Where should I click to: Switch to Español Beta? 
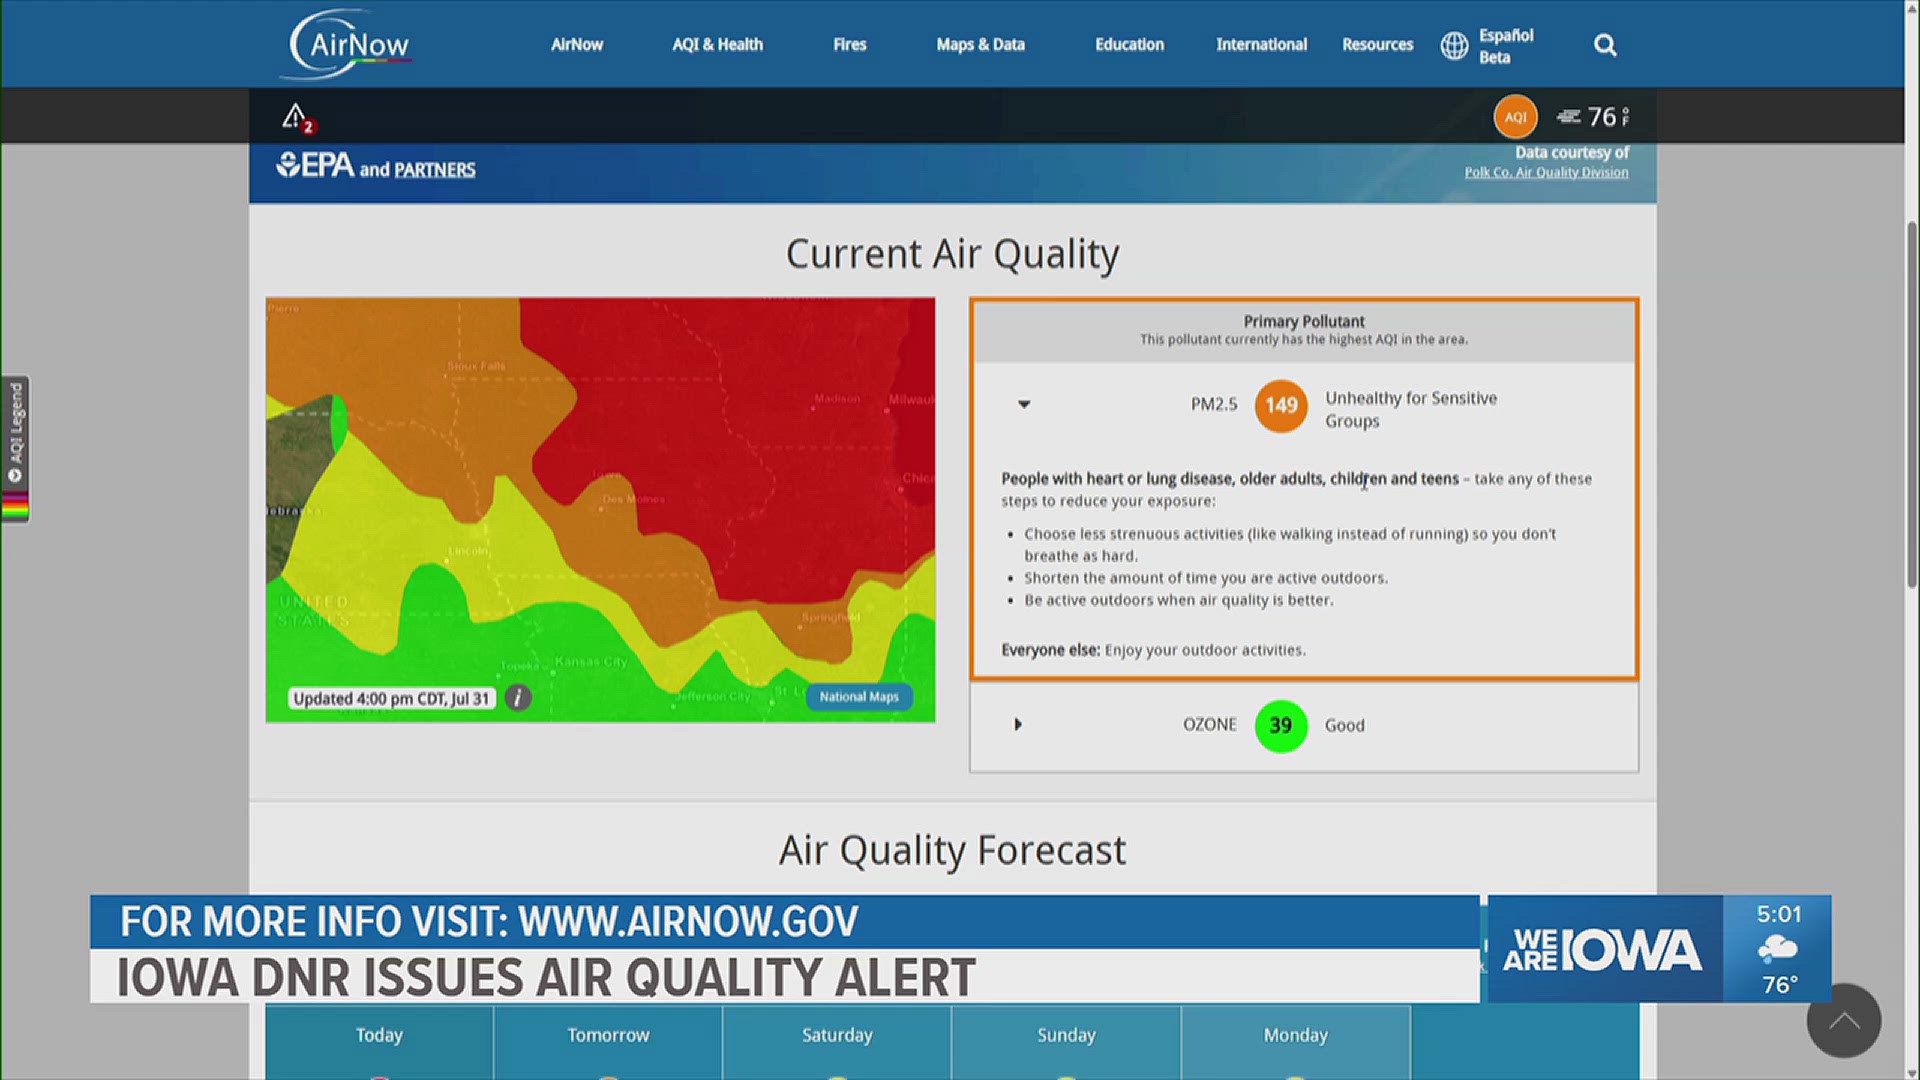(1506, 46)
